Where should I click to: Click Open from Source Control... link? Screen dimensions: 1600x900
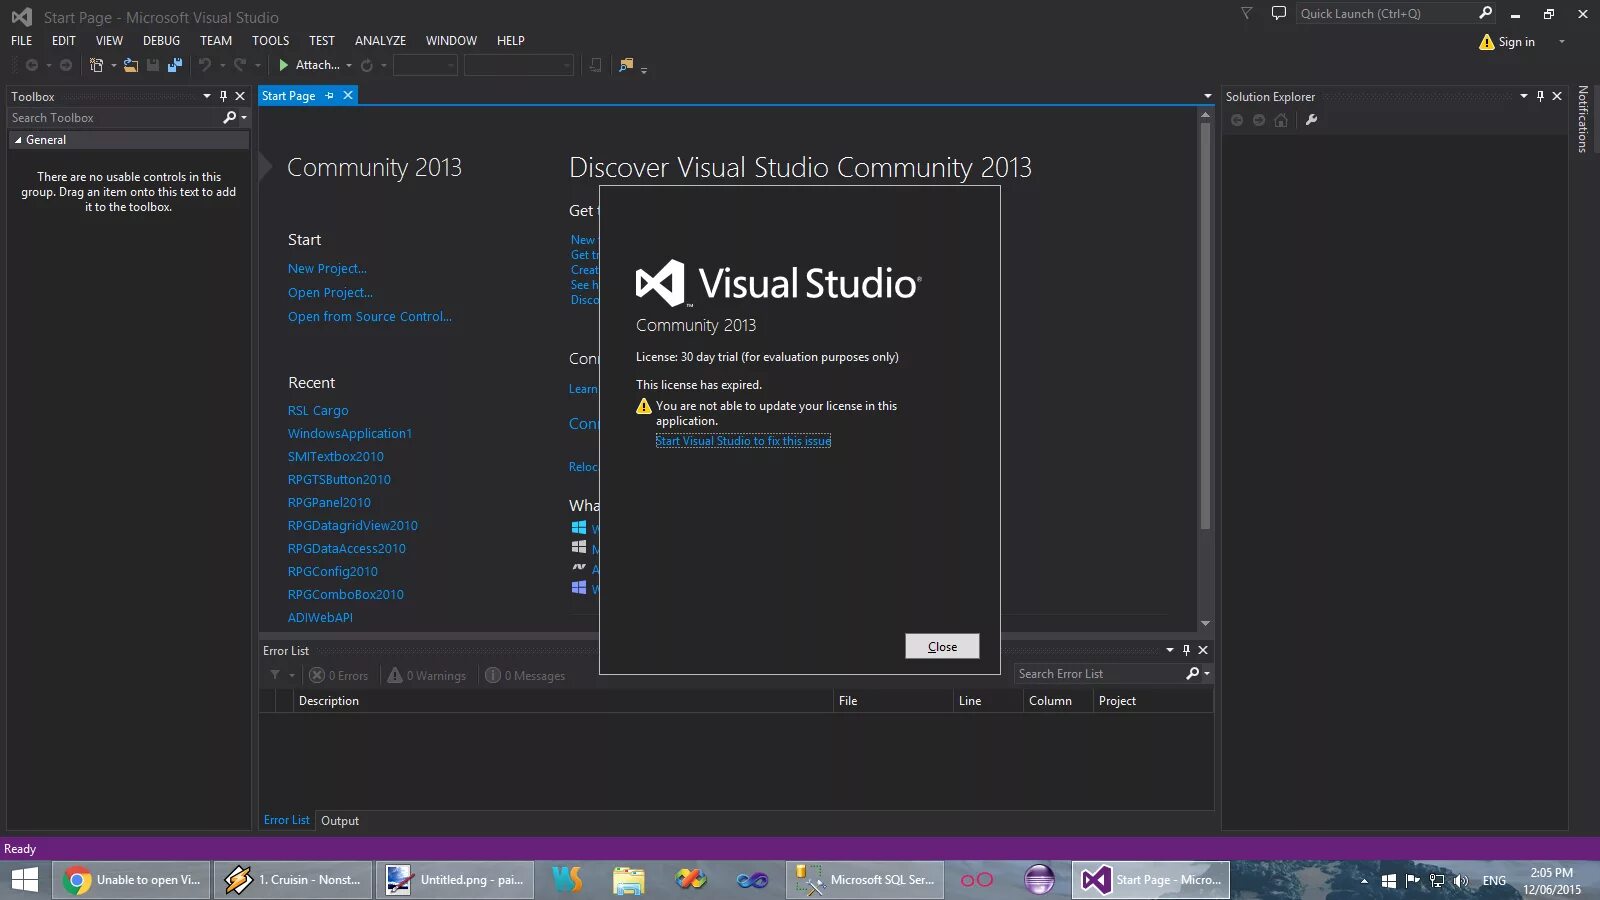(370, 317)
